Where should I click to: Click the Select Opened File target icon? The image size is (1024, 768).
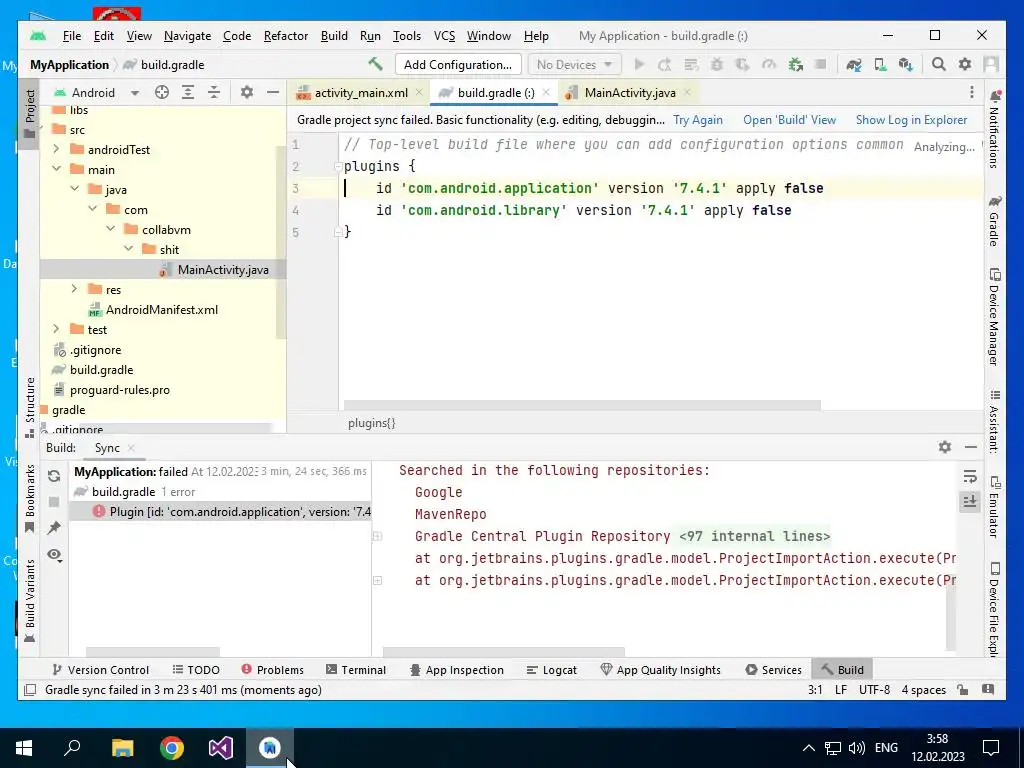pyautogui.click(x=161, y=93)
